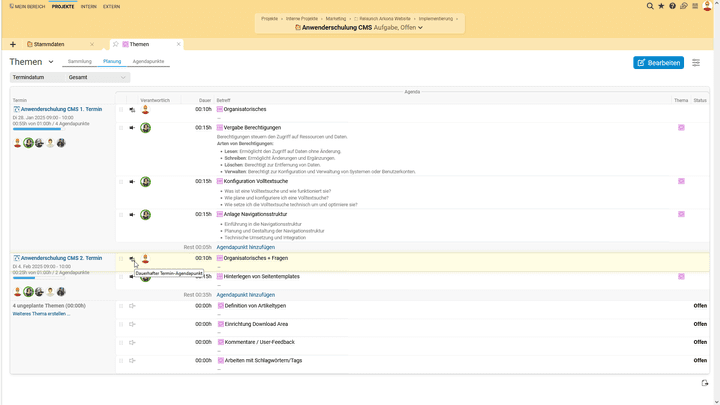Click progress bar under Anwenderschulung CMS 1. Termin
This screenshot has width=720, height=405.
point(37,129)
